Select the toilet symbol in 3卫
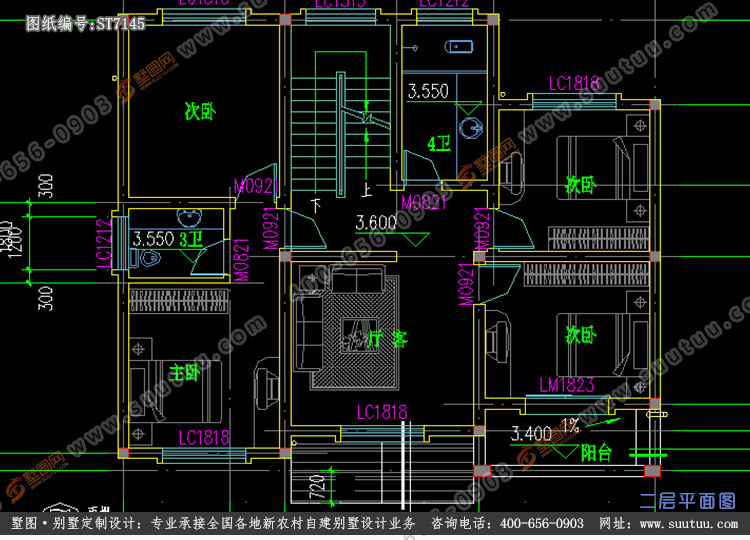Image resolution: width=750 pixels, height=540 pixels. (146, 259)
